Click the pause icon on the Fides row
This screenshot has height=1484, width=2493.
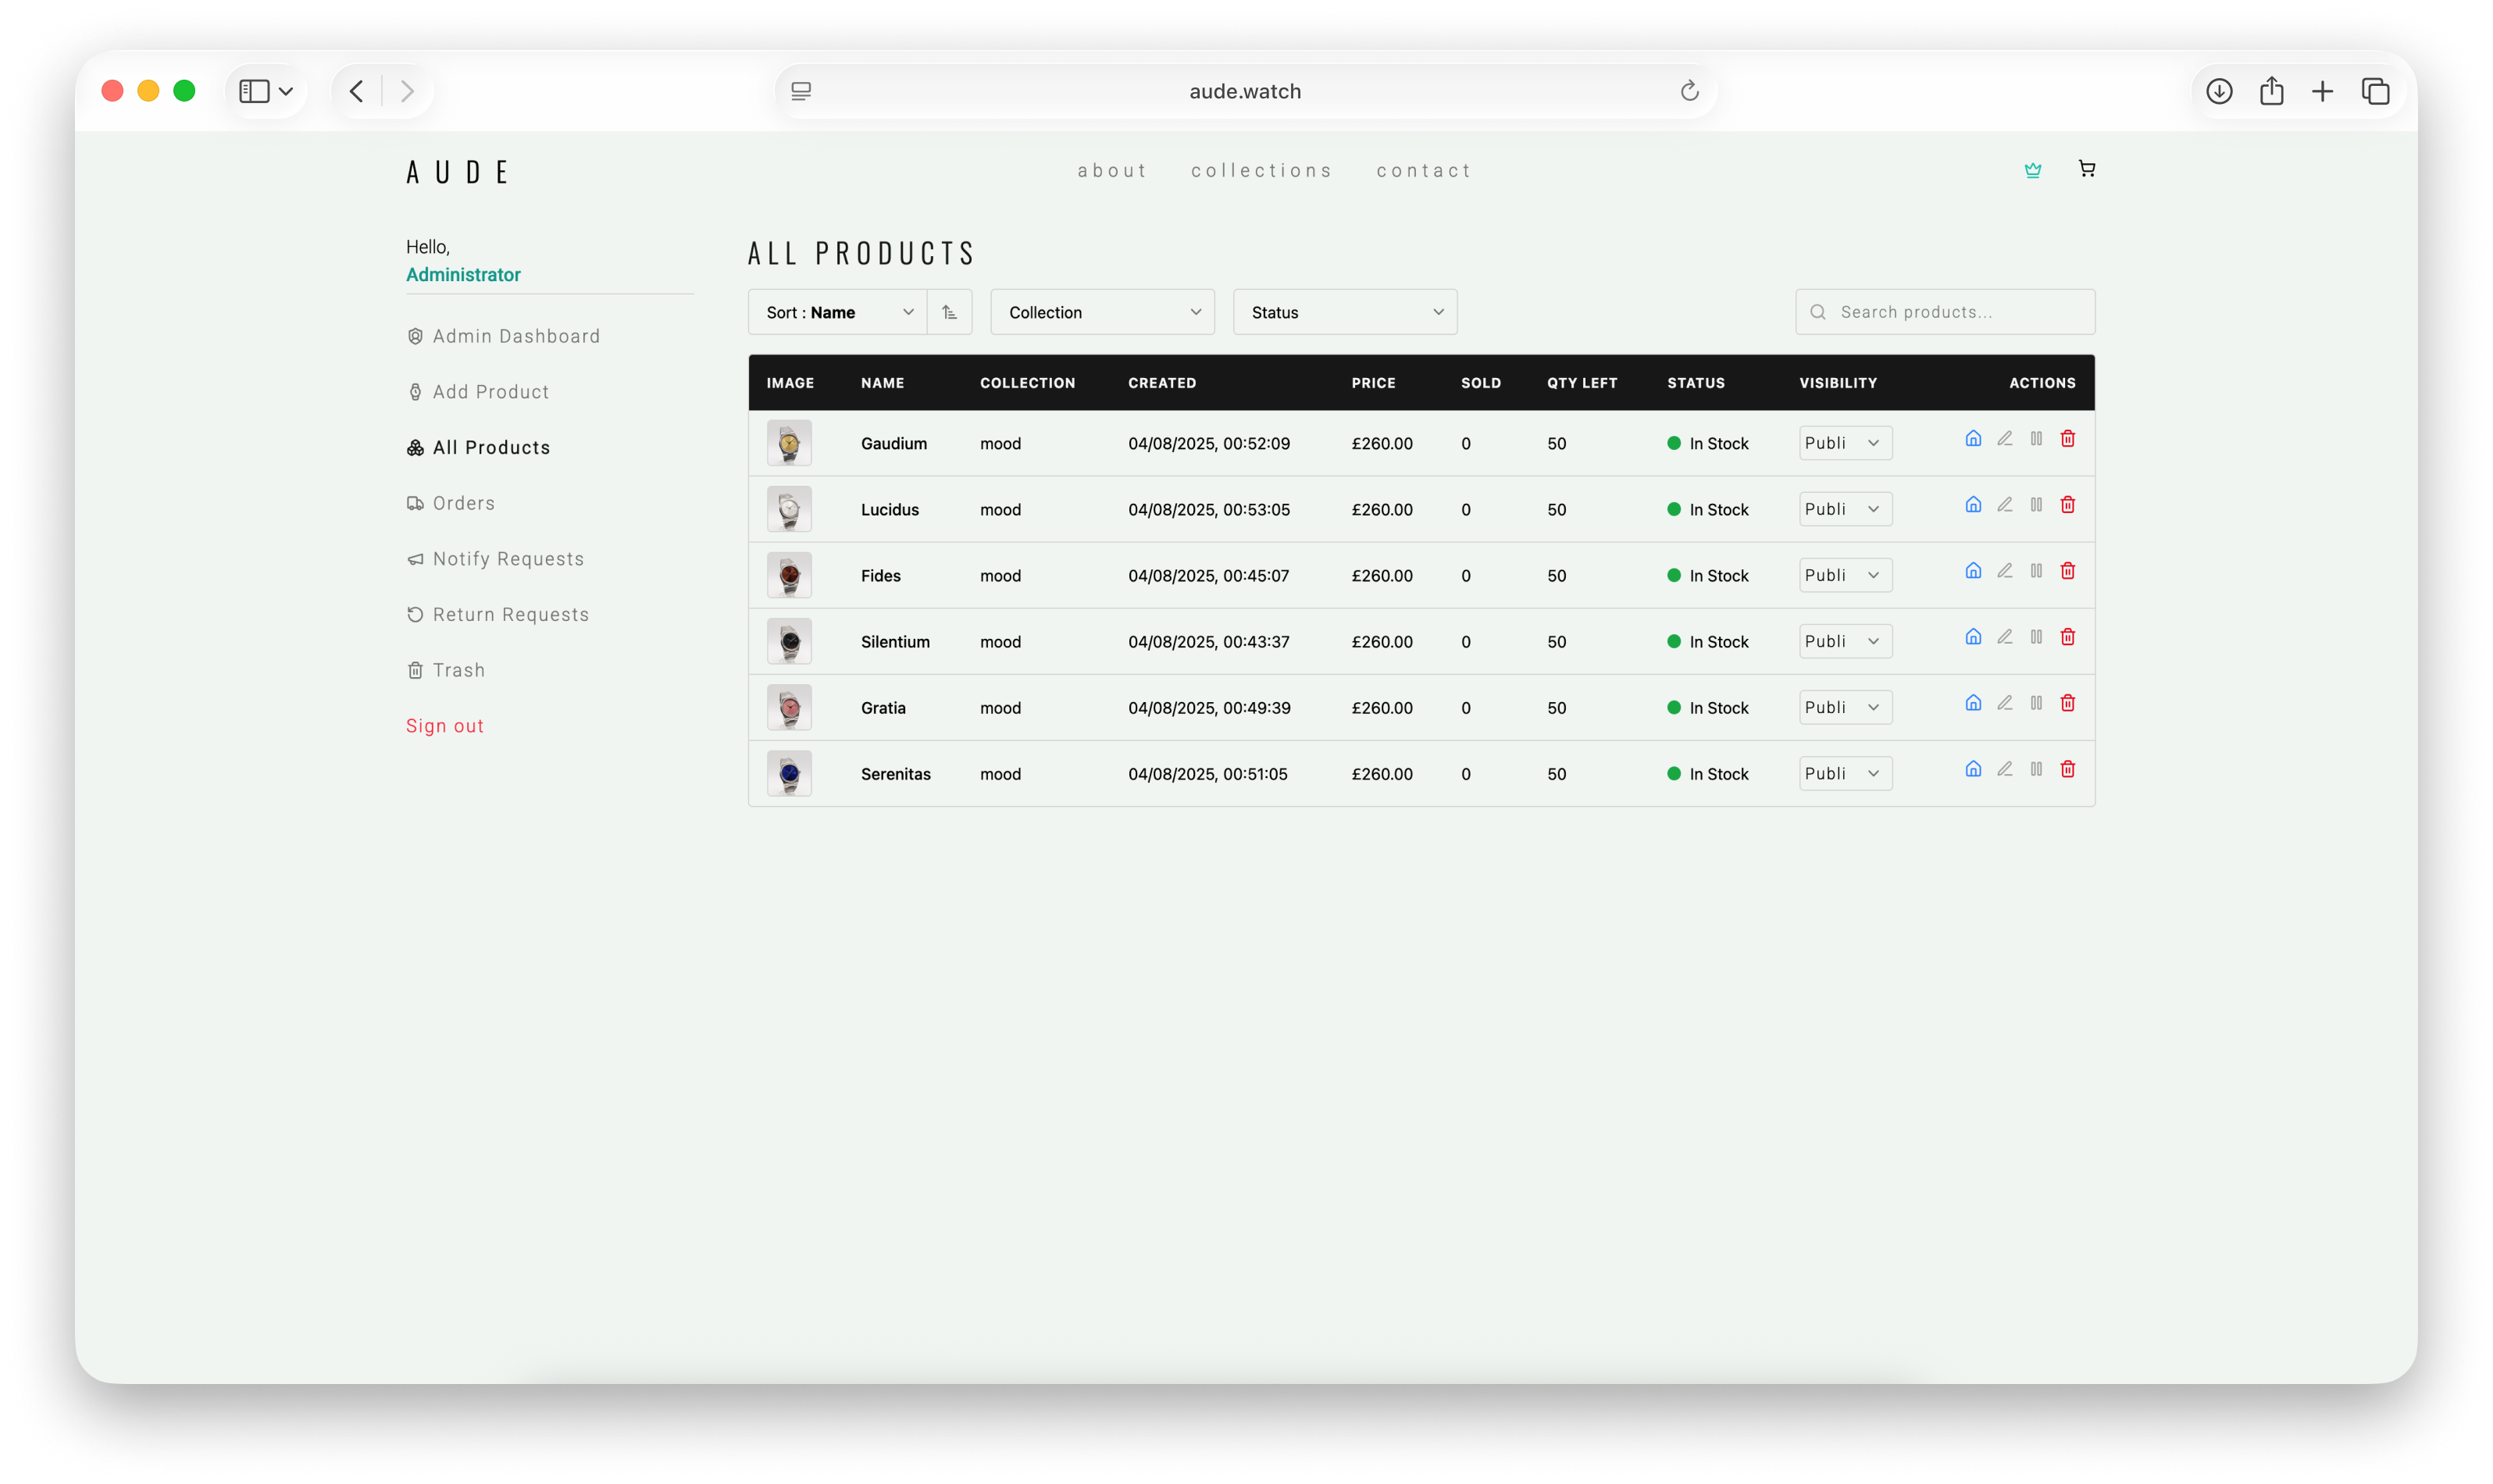(2036, 570)
